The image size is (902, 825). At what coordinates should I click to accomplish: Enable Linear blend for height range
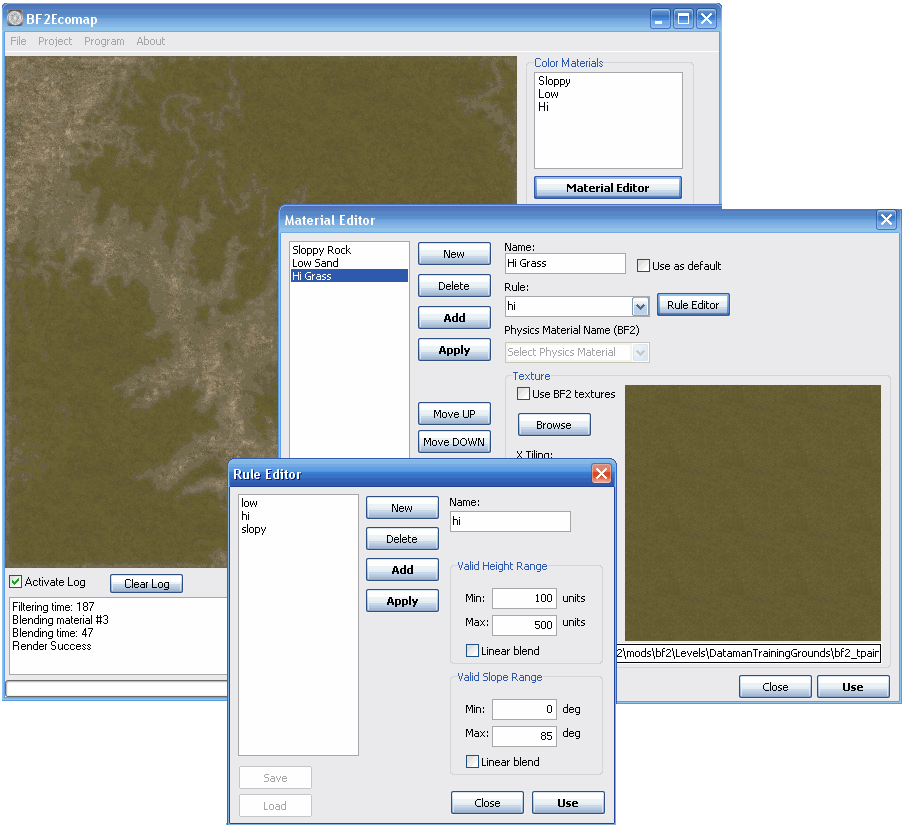click(473, 651)
